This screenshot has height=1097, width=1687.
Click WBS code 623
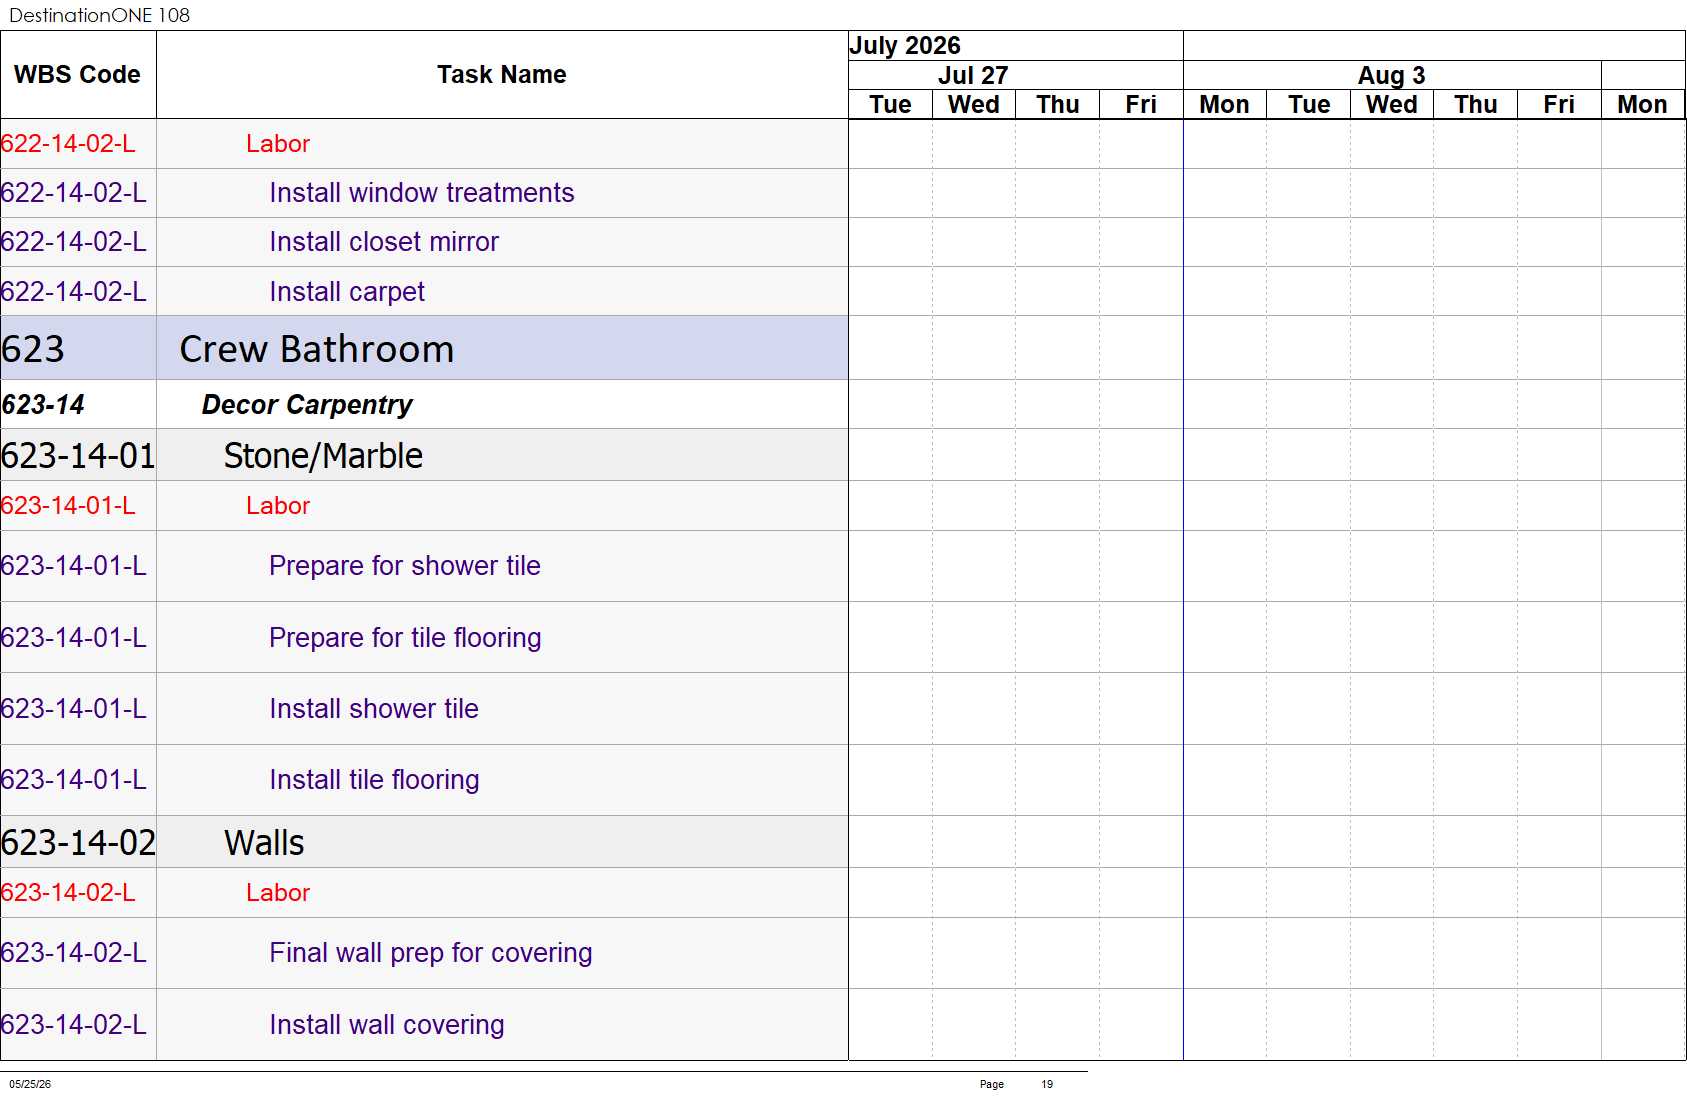[x=33, y=349]
